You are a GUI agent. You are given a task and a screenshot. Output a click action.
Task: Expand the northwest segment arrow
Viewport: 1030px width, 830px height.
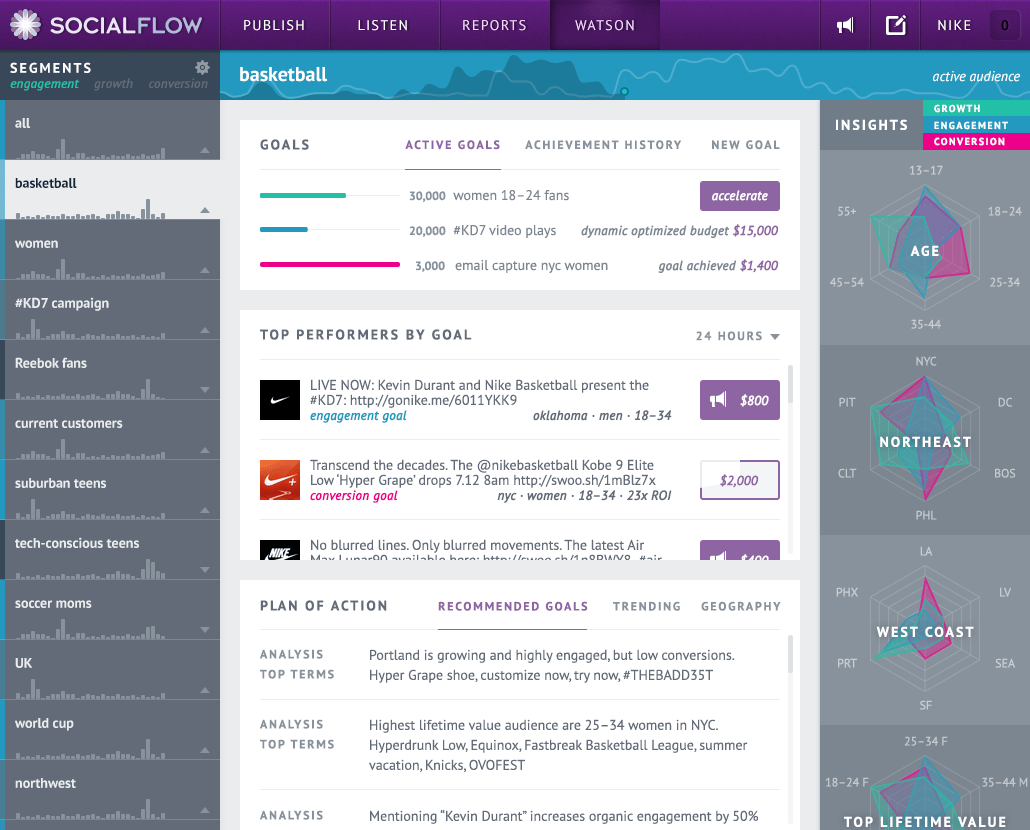coord(205,810)
